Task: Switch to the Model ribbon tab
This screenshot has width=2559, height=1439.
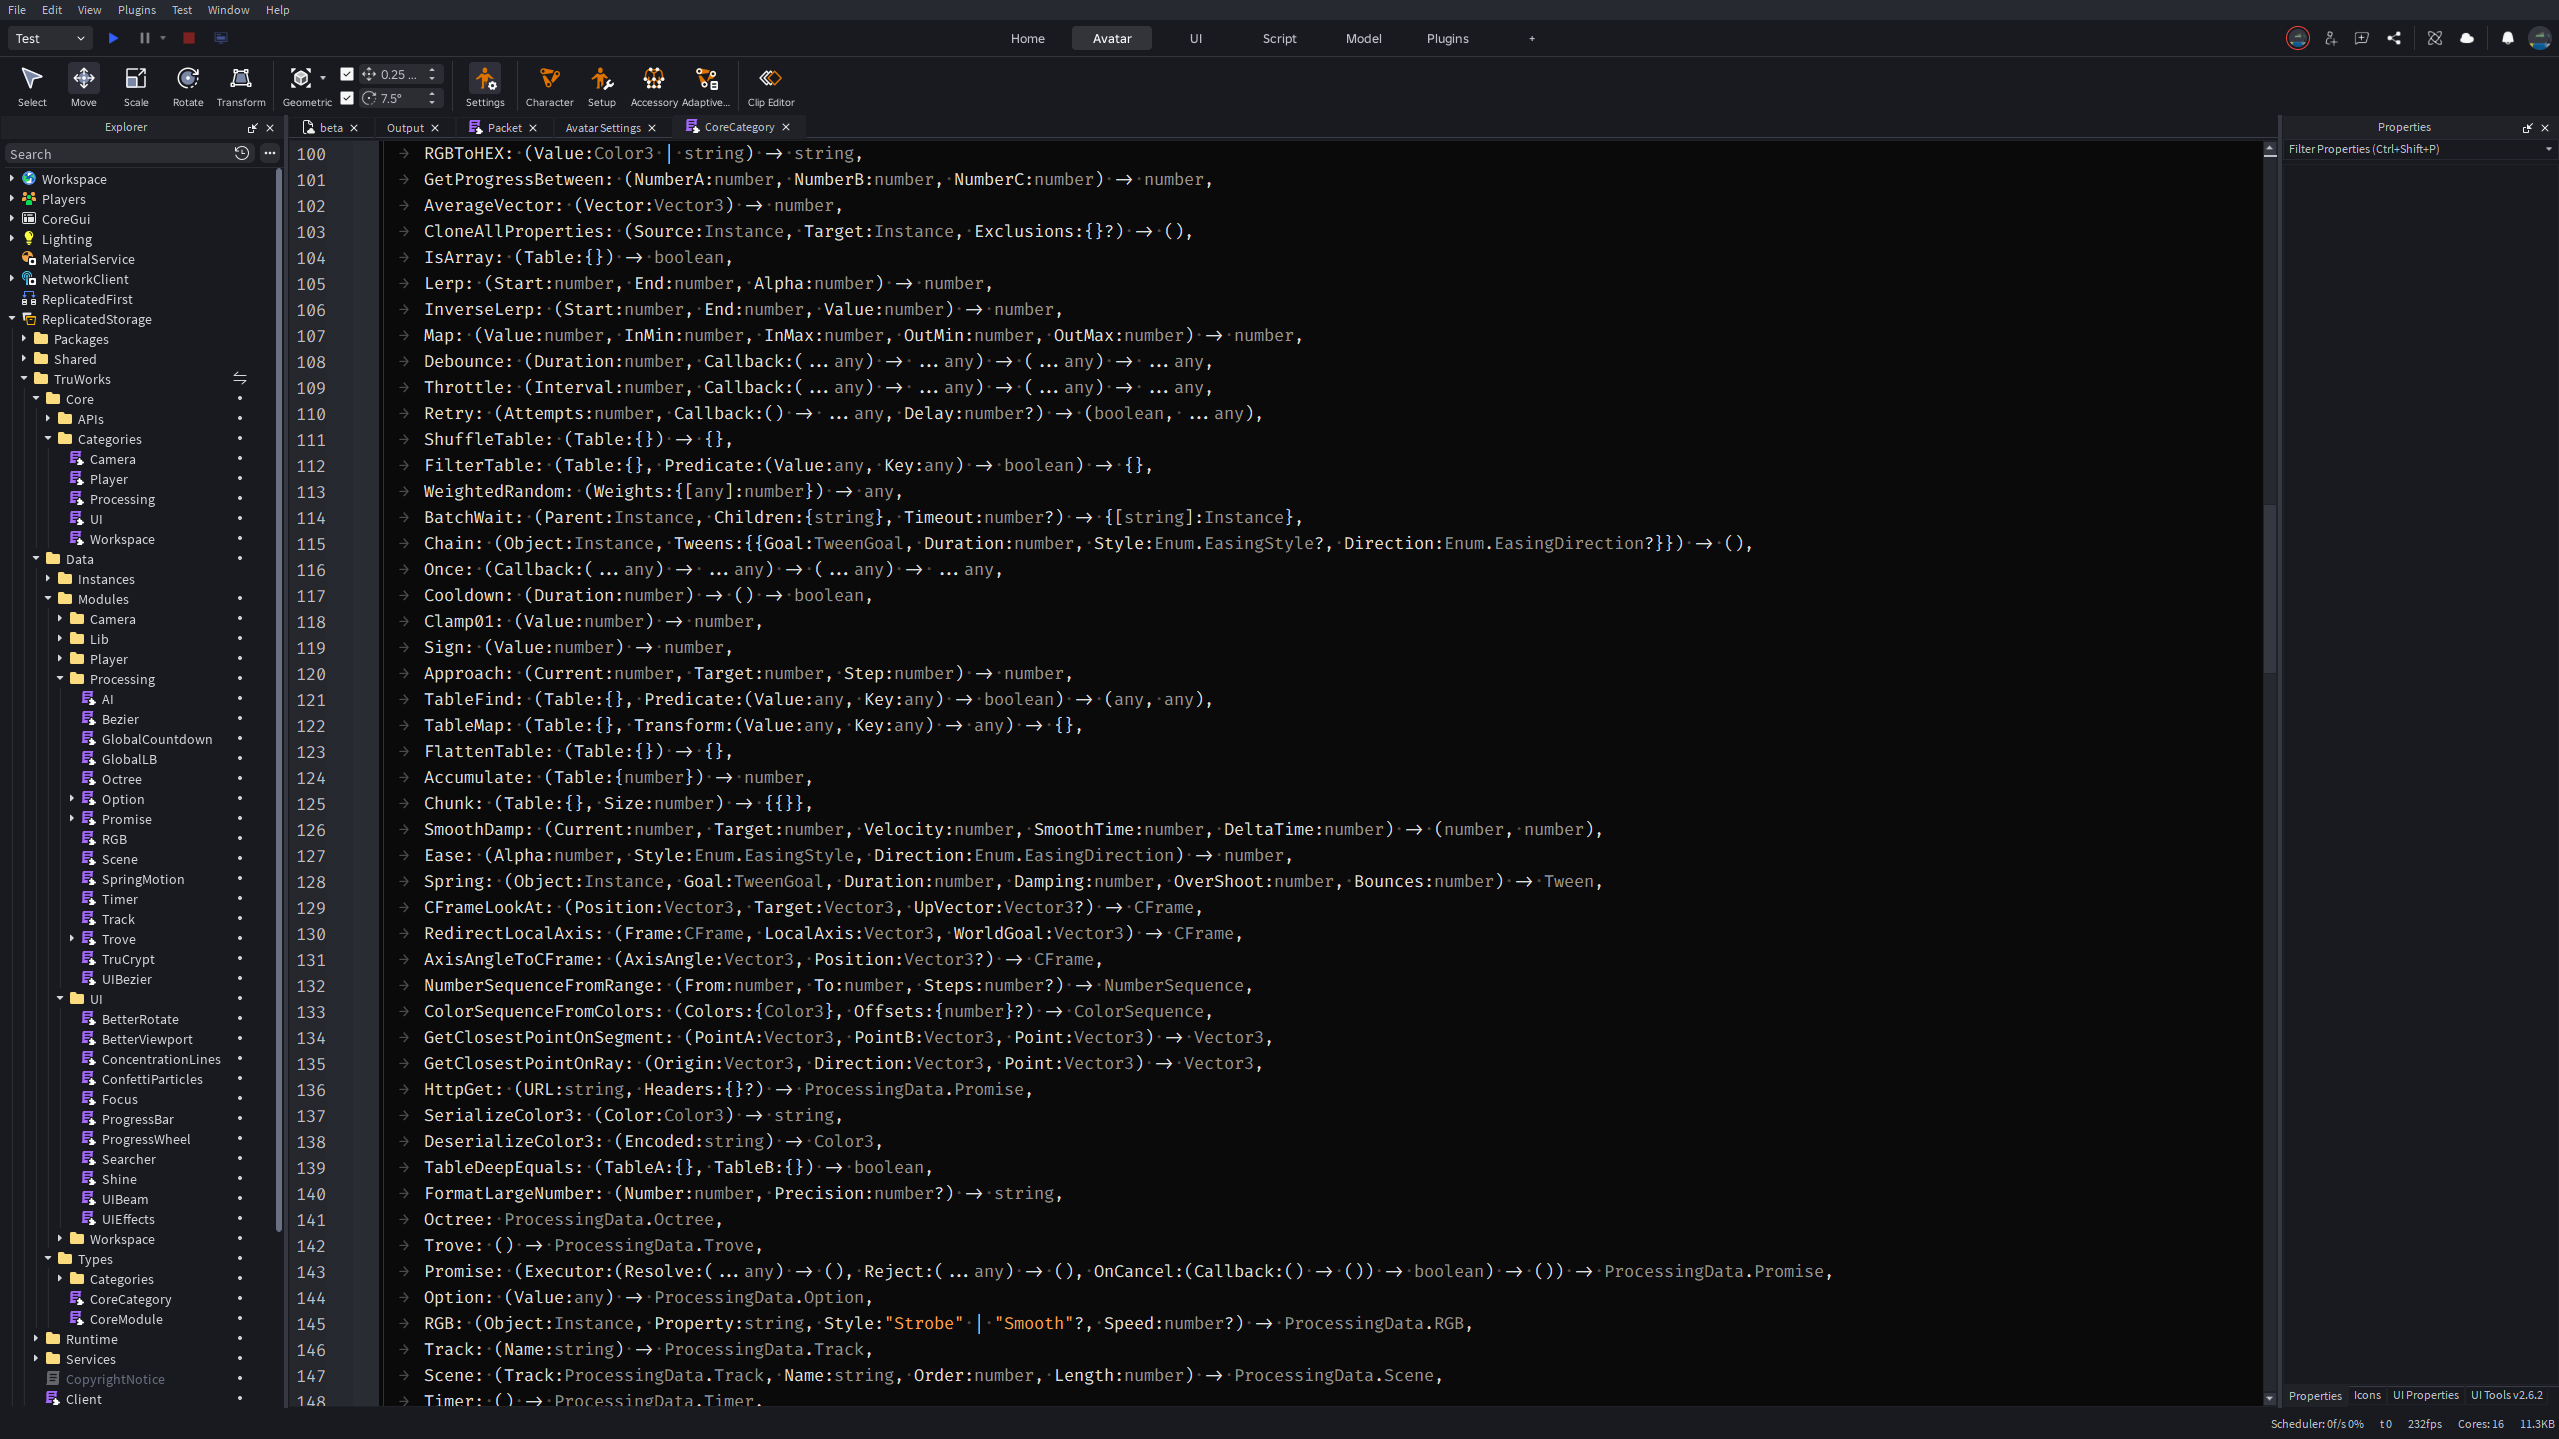Action: pyautogui.click(x=1363, y=38)
